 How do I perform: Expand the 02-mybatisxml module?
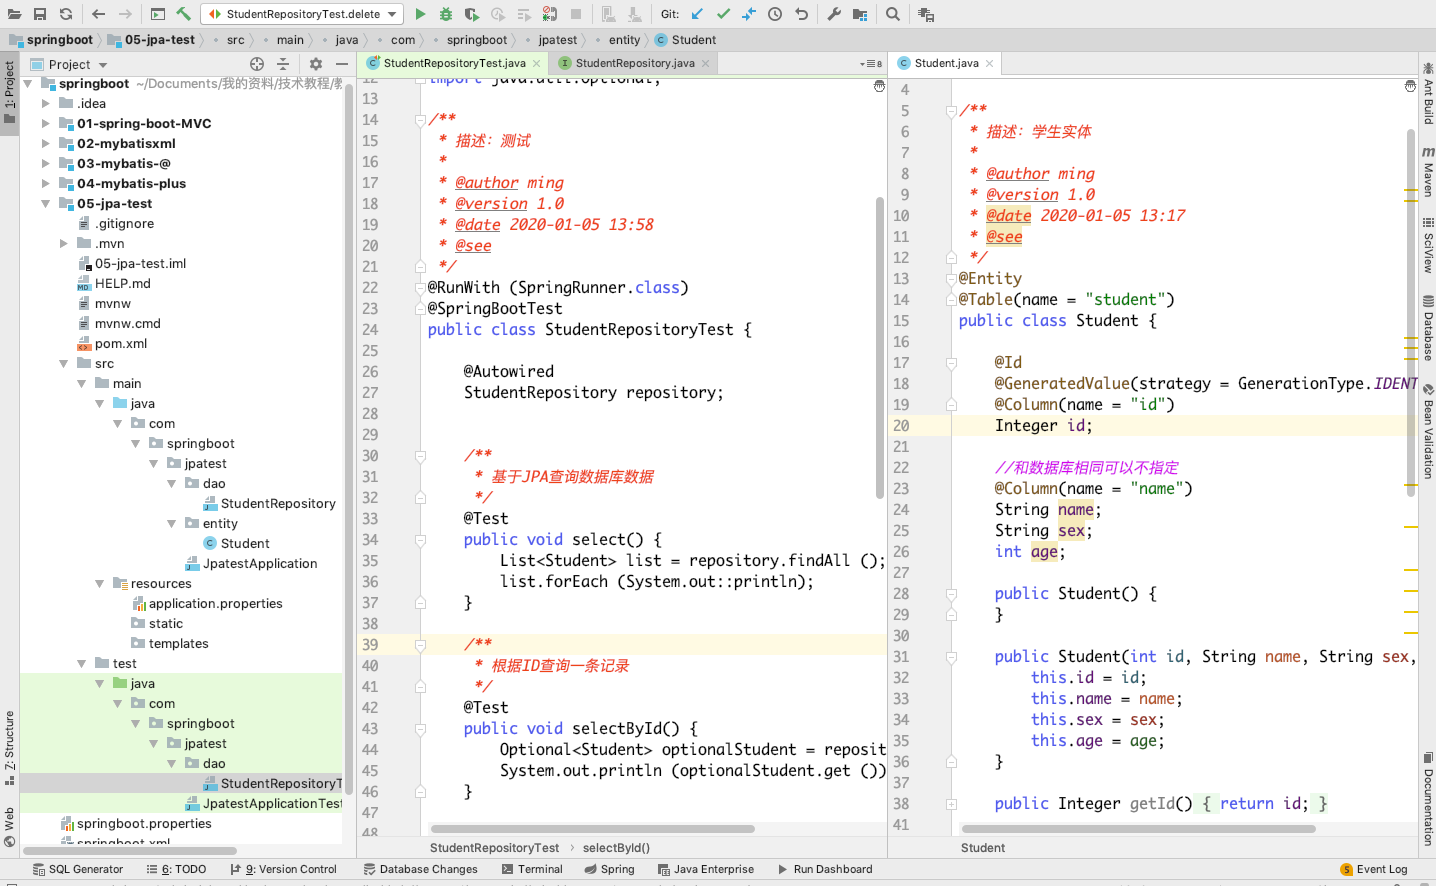pos(46,143)
